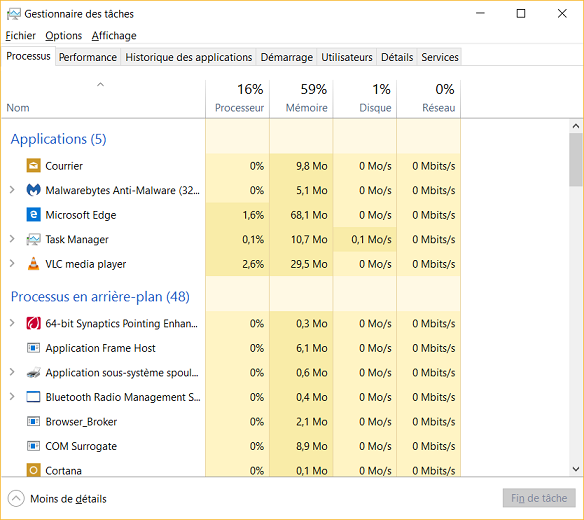Image resolution: width=584 pixels, height=520 pixels.
Task: Click the Microsoft Edge icon
Action: [33, 215]
